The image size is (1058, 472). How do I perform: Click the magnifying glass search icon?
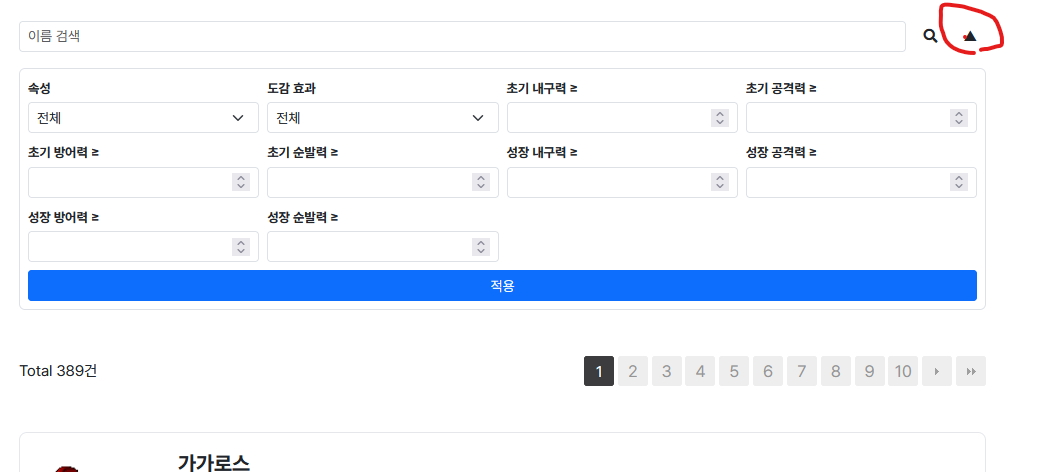[930, 36]
